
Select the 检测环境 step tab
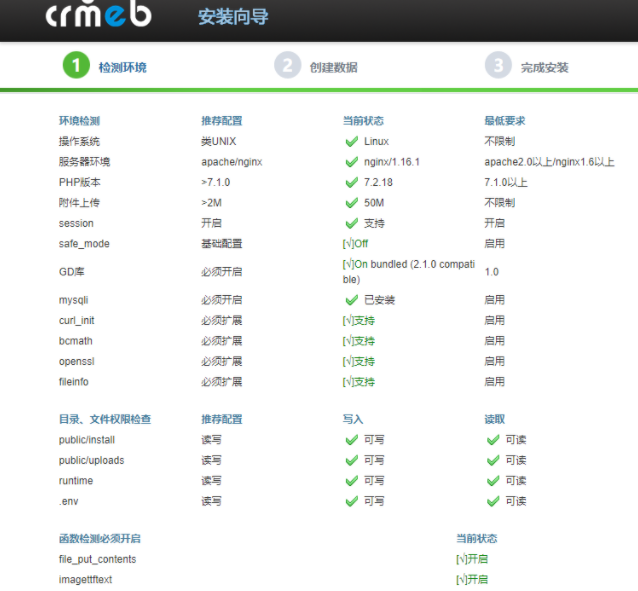[122, 67]
